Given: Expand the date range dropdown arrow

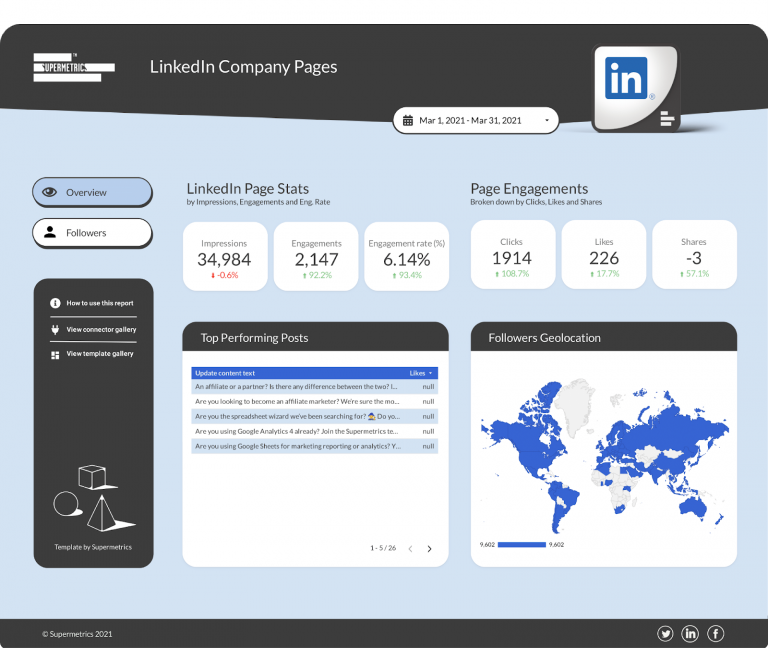Looking at the screenshot, I should [547, 120].
